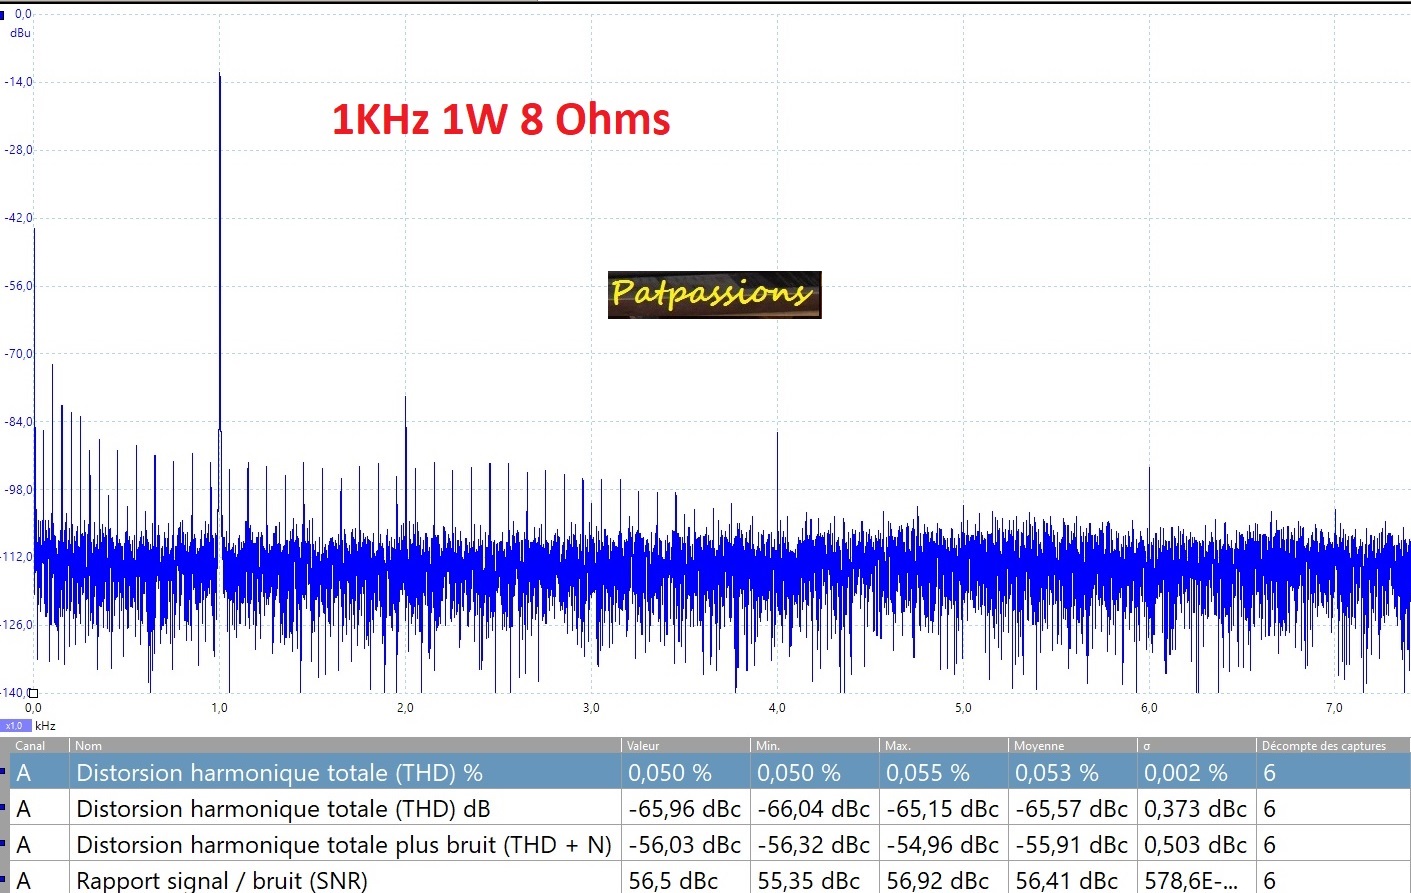This screenshot has width=1411, height=893.
Task: Click the blue marker beside the THD + N row
Action: [x=3, y=844]
